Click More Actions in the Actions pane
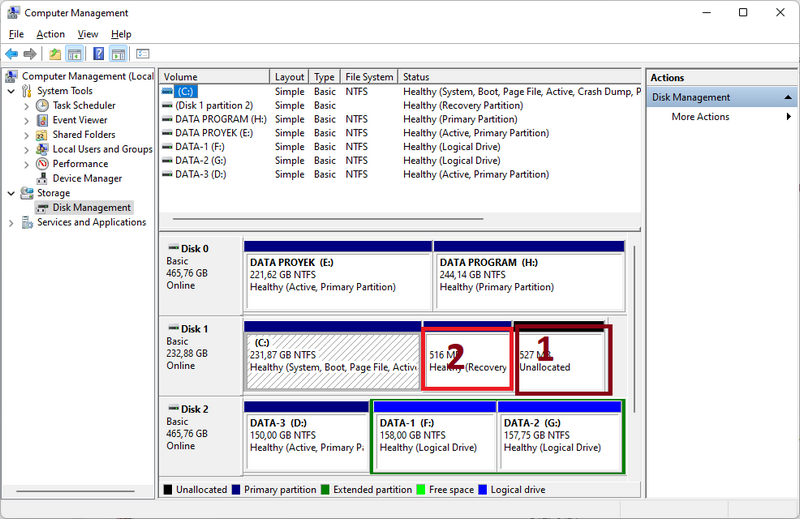 [x=700, y=116]
